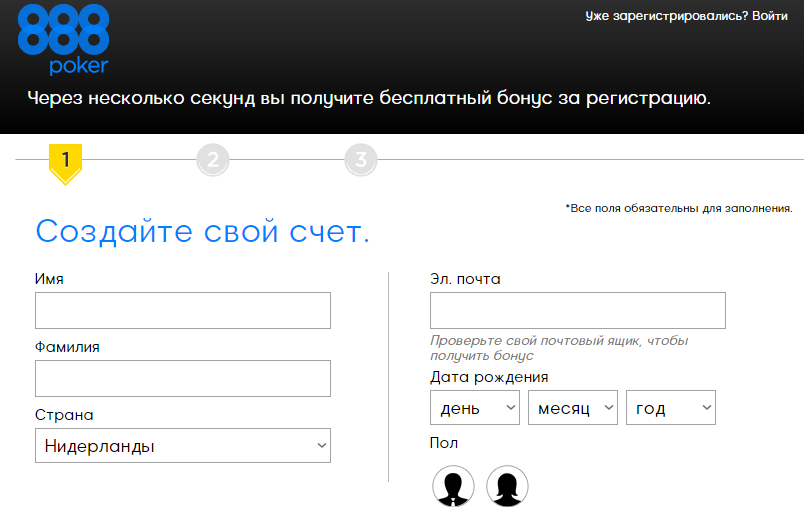Screen dimensions: 804x518
Task: Click the required fields notice text
Action: [x=679, y=208]
